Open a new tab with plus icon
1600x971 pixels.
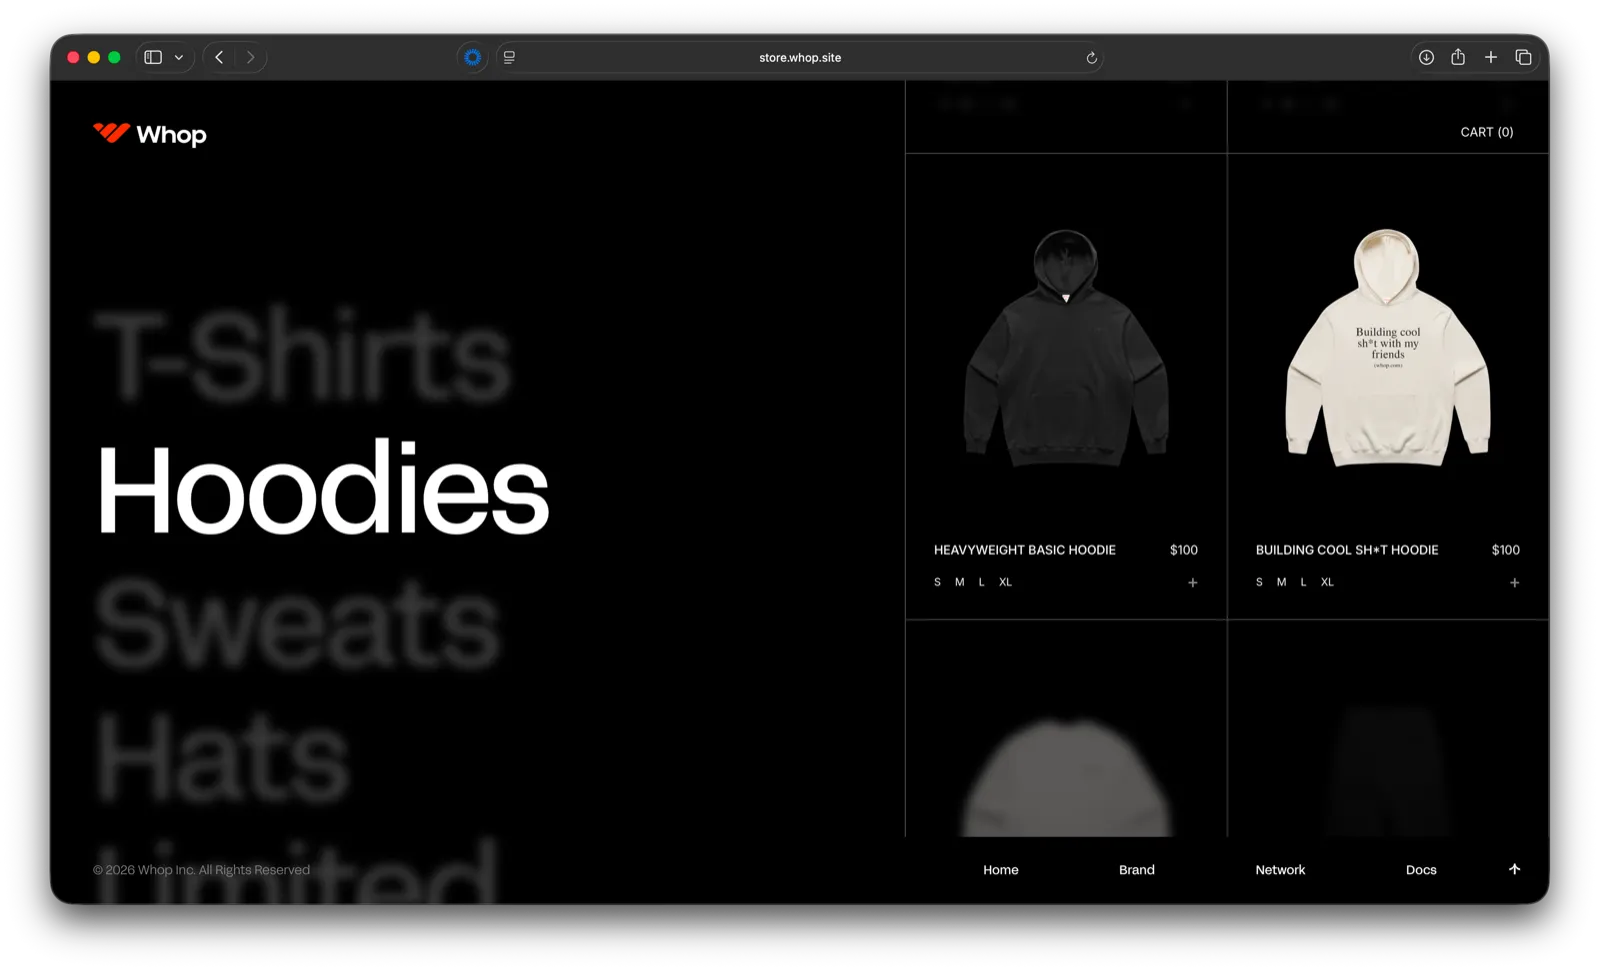(x=1491, y=57)
